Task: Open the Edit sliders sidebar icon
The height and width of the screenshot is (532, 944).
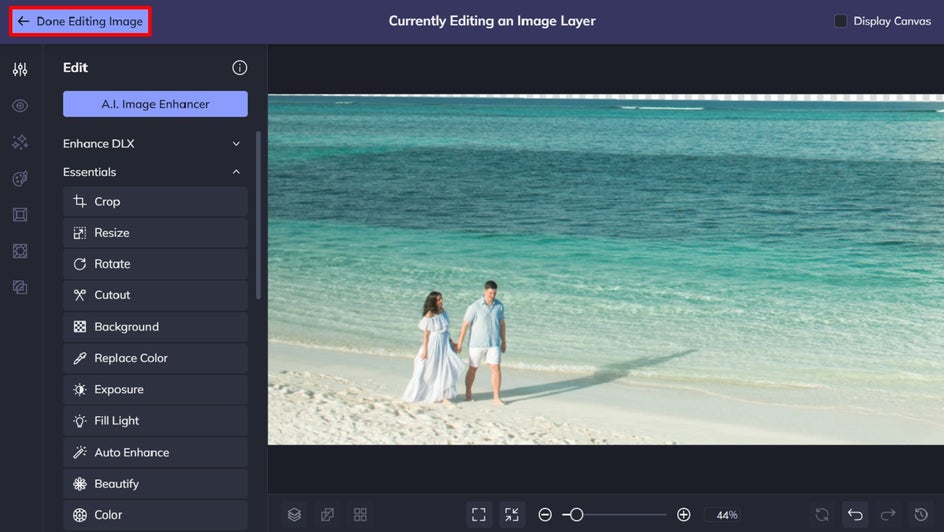Action: click(20, 69)
